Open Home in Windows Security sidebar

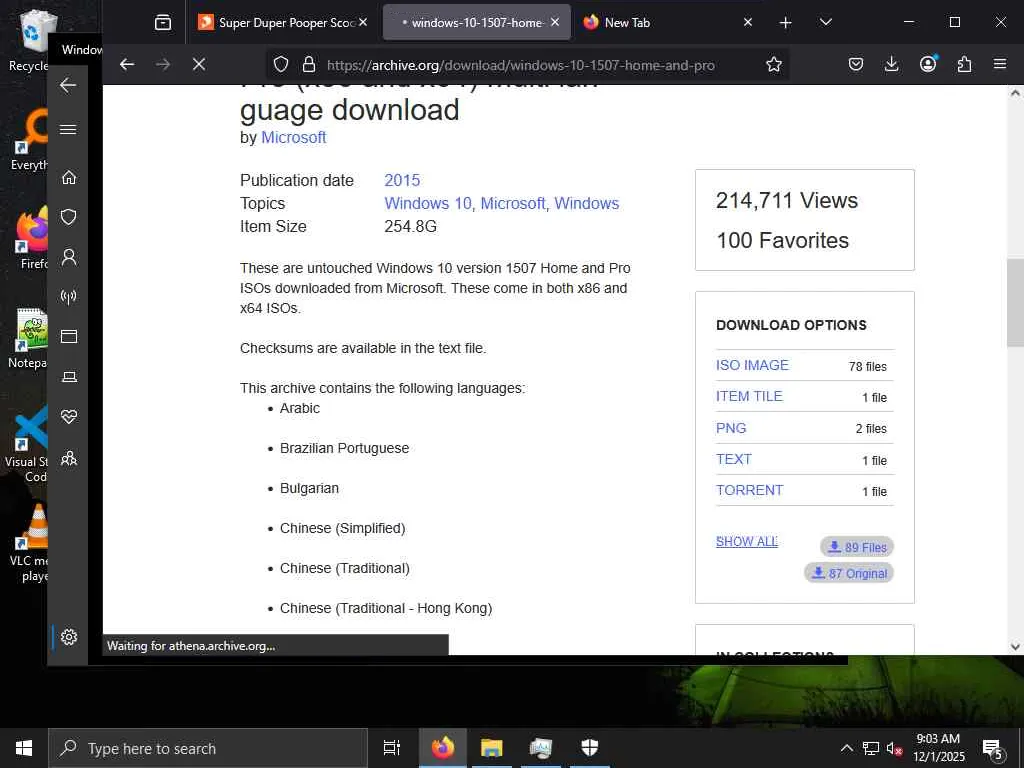(69, 177)
